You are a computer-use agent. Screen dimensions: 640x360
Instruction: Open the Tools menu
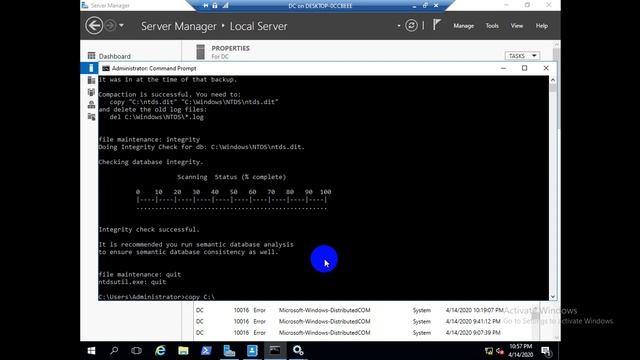pyautogui.click(x=492, y=26)
